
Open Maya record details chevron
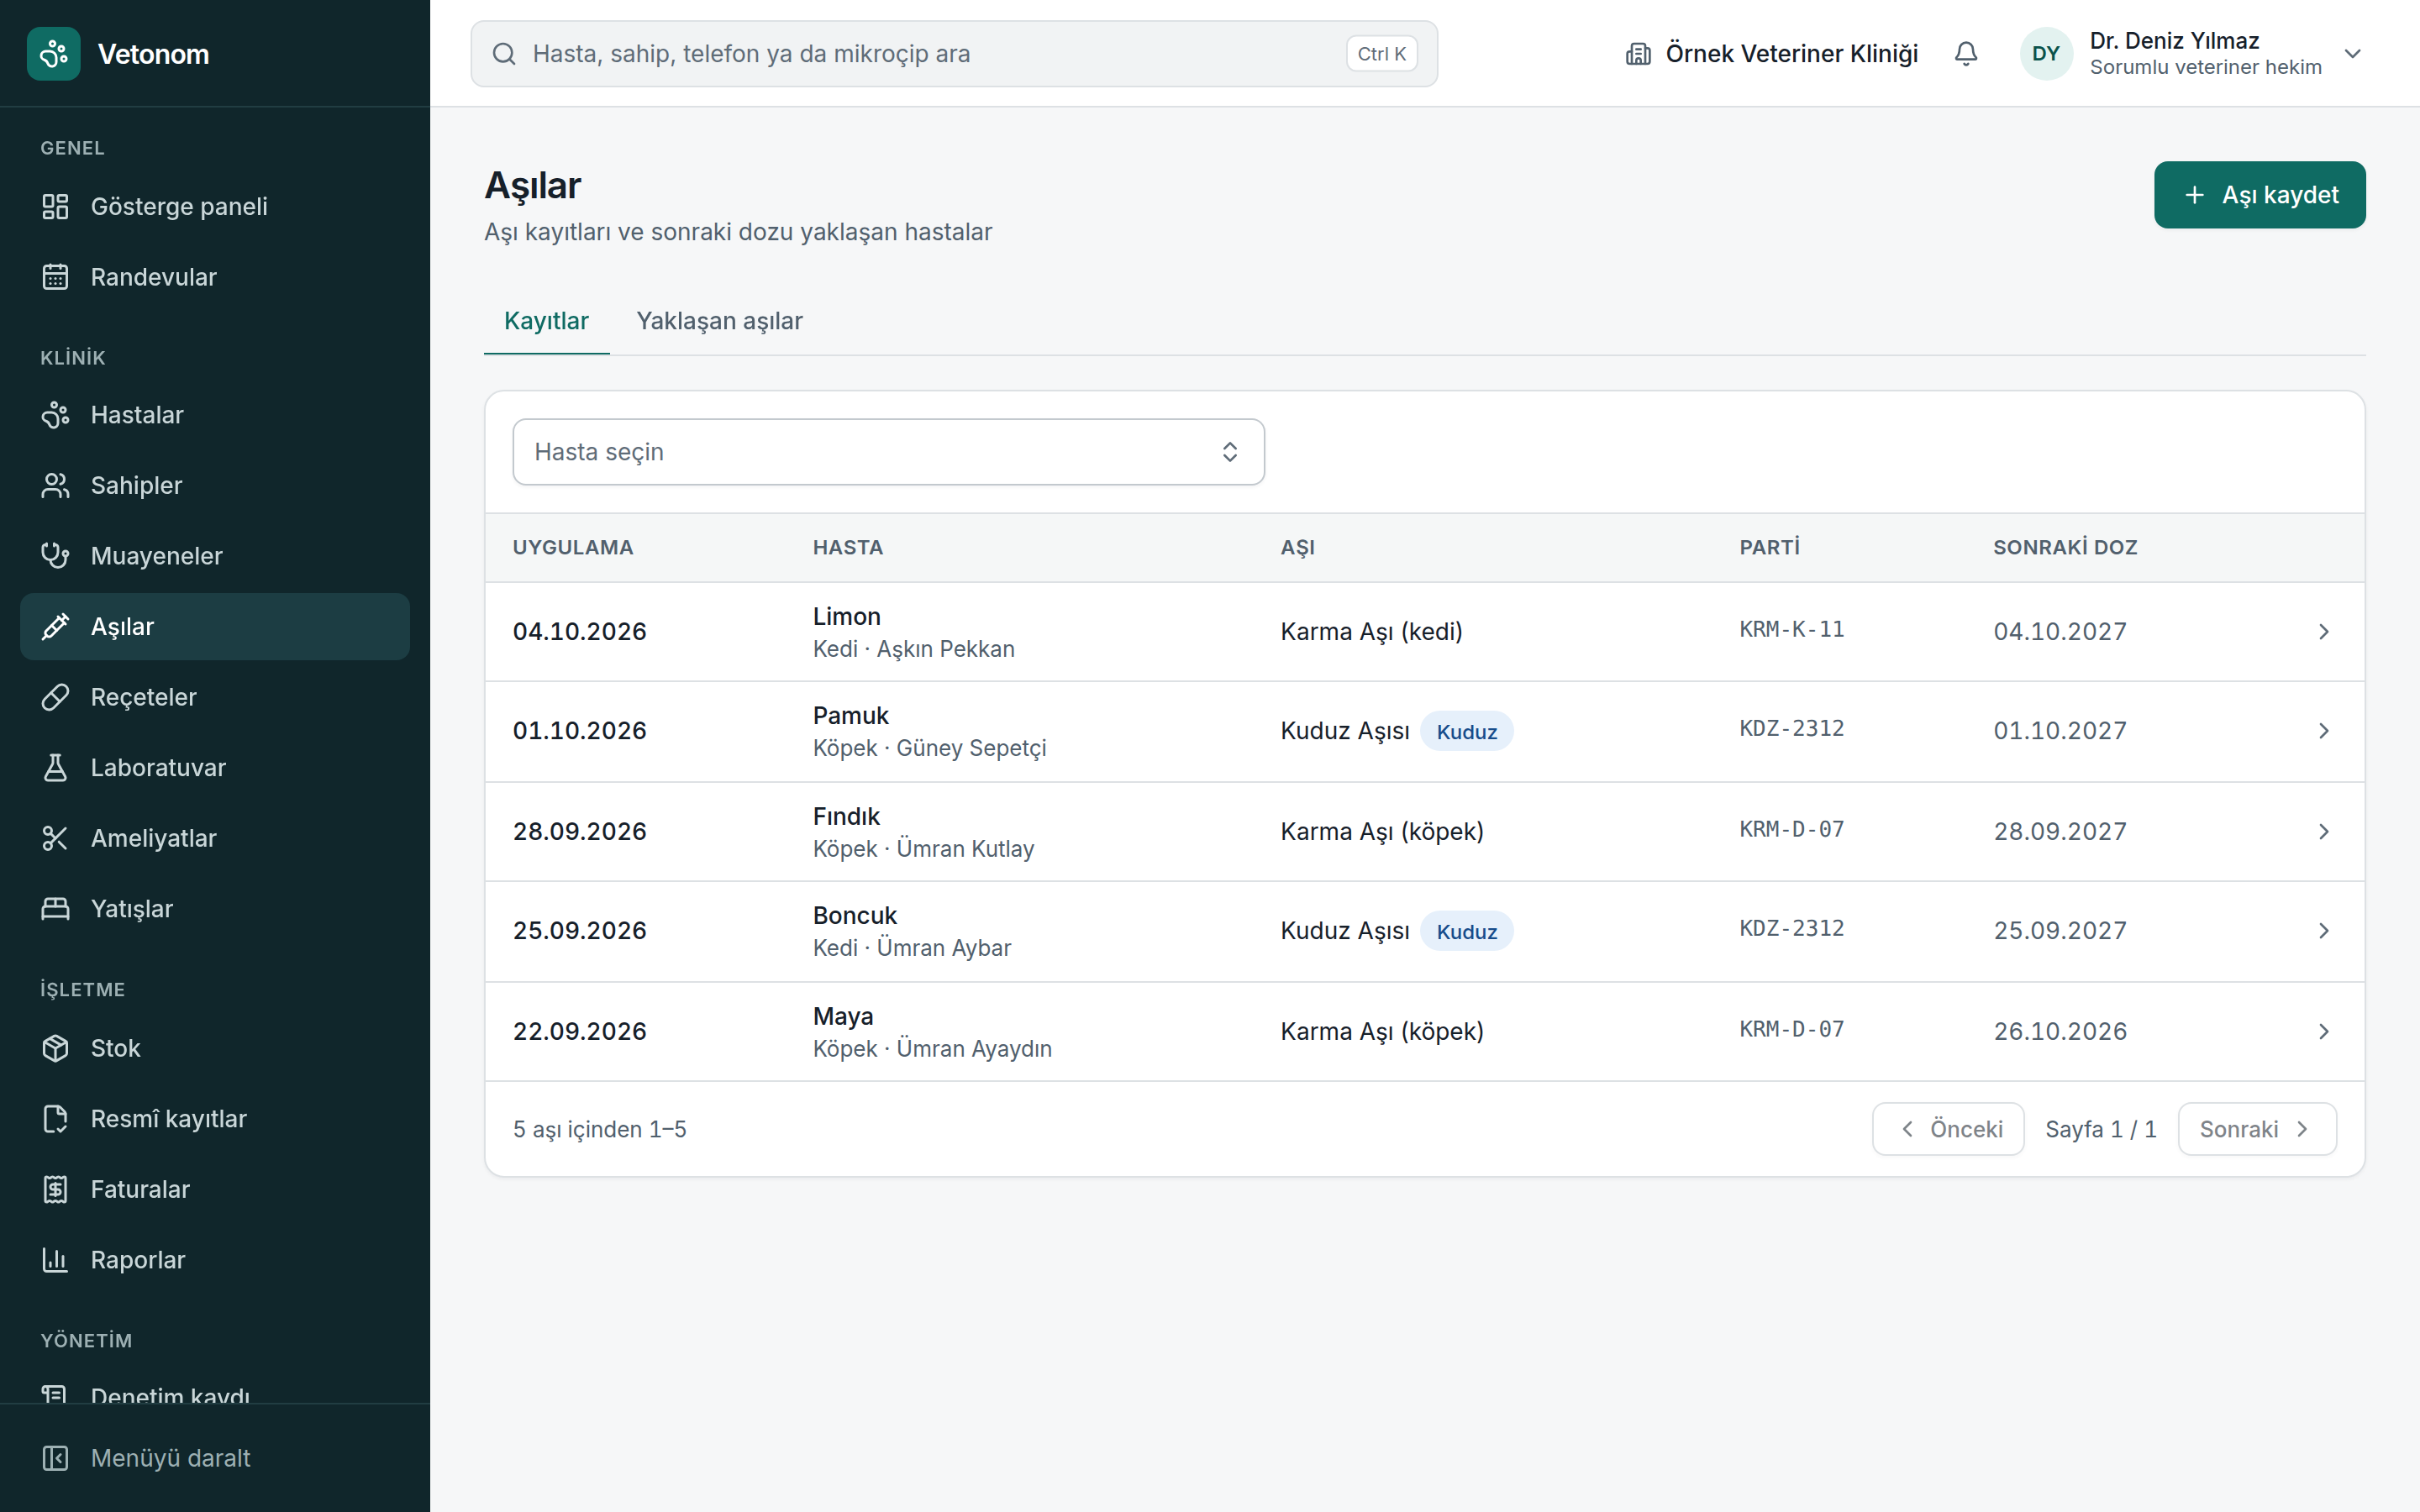[2323, 1031]
